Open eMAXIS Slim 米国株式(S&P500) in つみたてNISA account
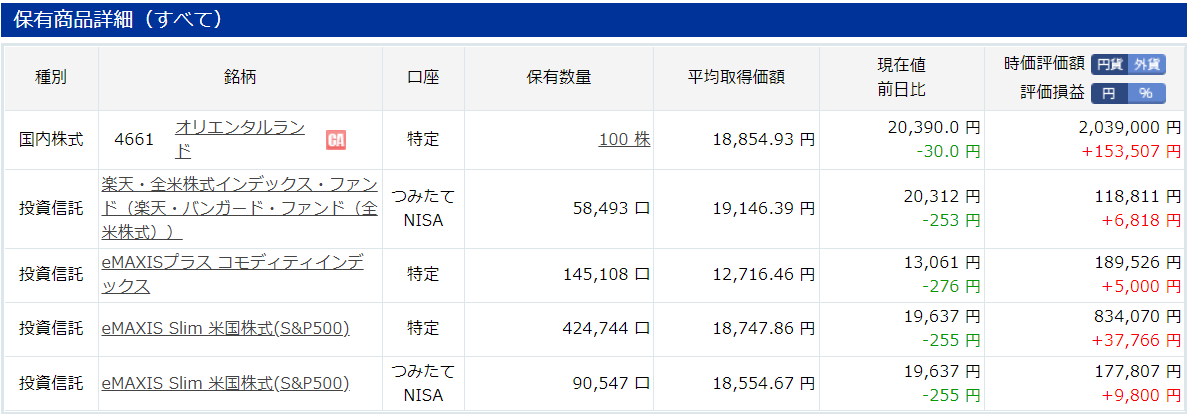Viewport: 1187px width, 417px height. click(x=226, y=384)
